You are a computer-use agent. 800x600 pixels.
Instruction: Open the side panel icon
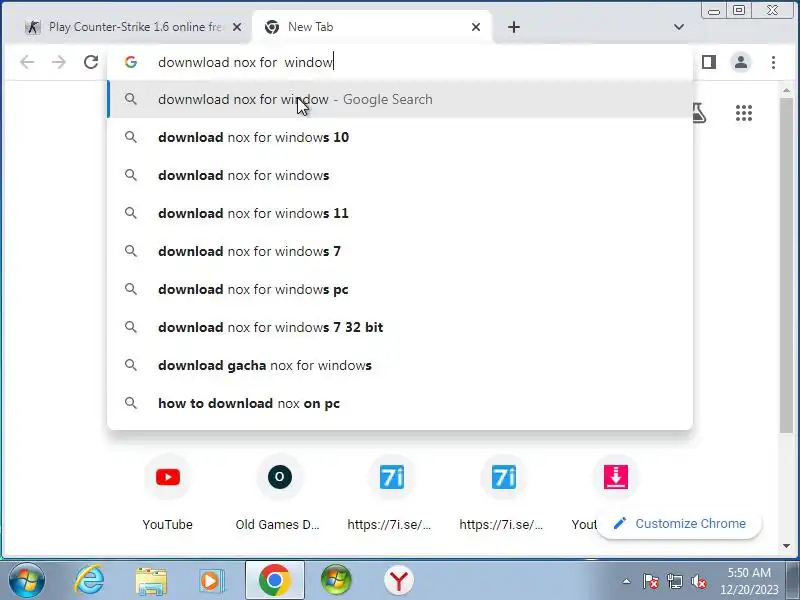(709, 62)
